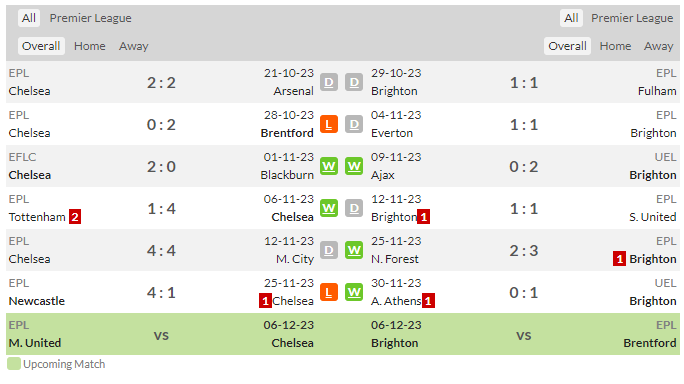Click the orange L badge on Newcastle row

coord(329,292)
